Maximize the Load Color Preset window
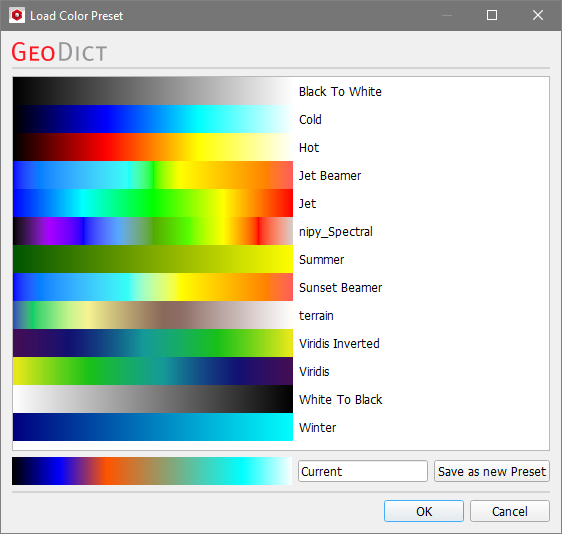562x534 pixels. click(492, 15)
